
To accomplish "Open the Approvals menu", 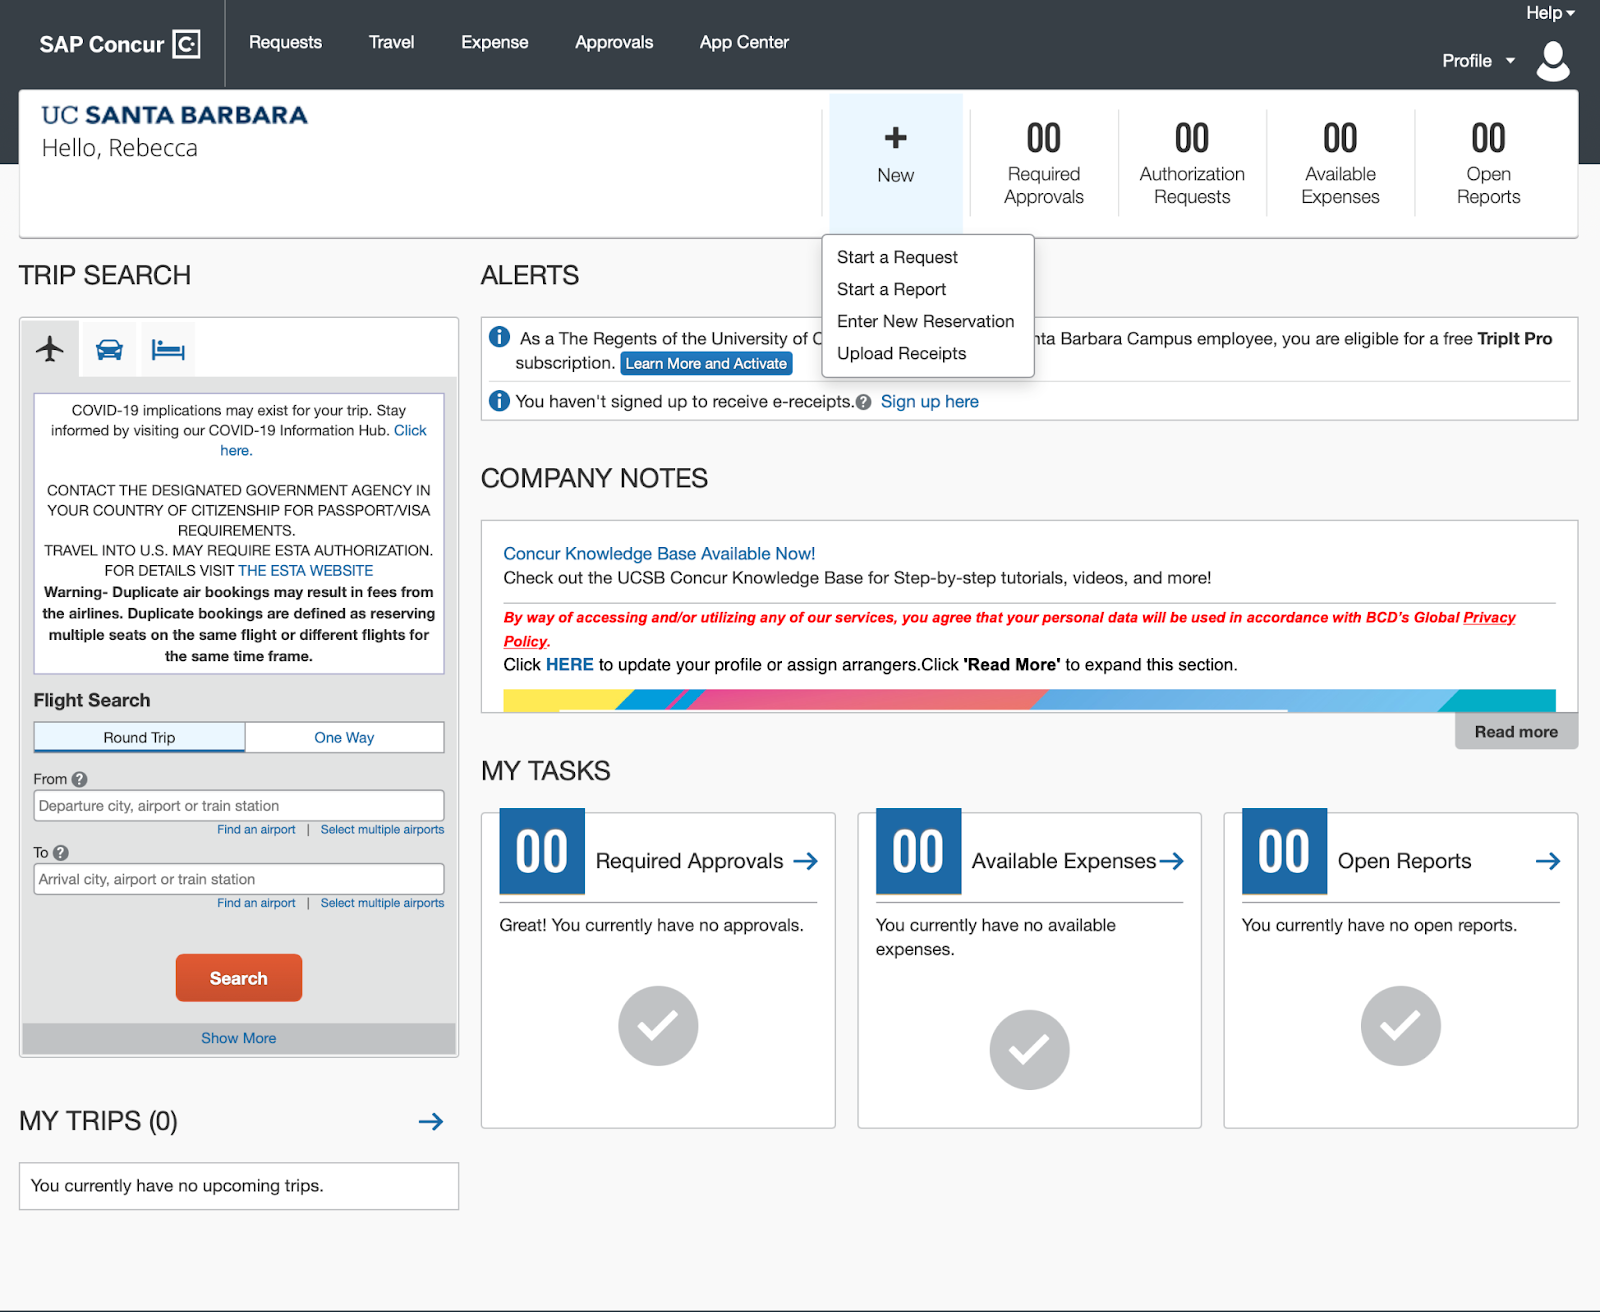I will coord(614,42).
